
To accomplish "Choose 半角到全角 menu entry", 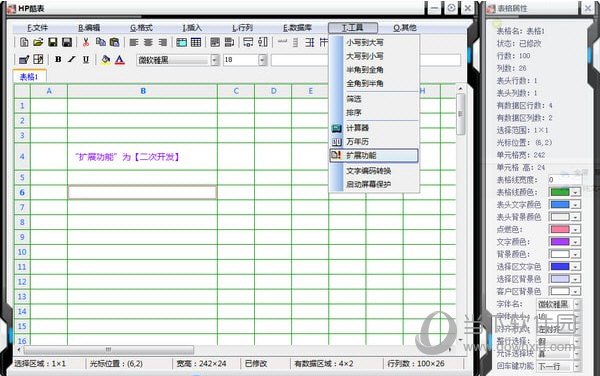I will click(x=365, y=70).
